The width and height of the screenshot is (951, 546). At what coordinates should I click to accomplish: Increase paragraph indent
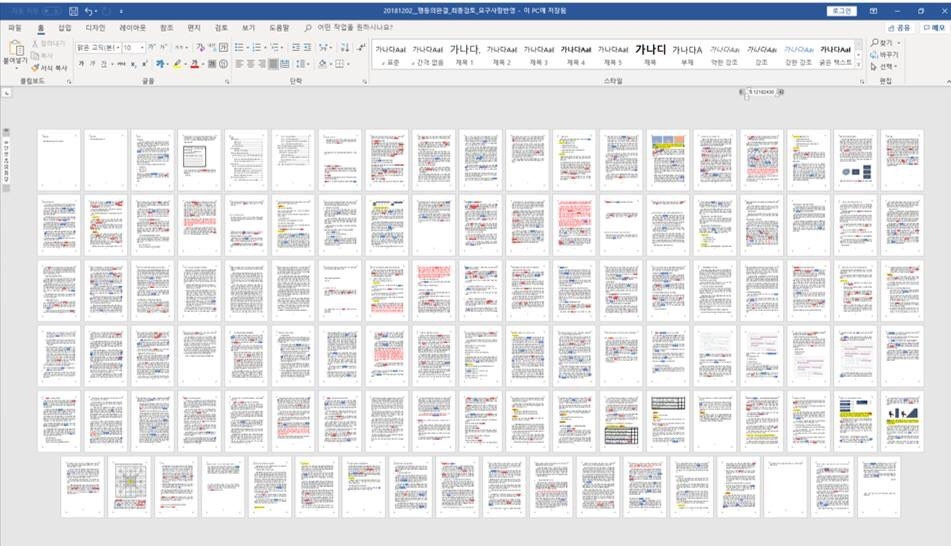[307, 47]
